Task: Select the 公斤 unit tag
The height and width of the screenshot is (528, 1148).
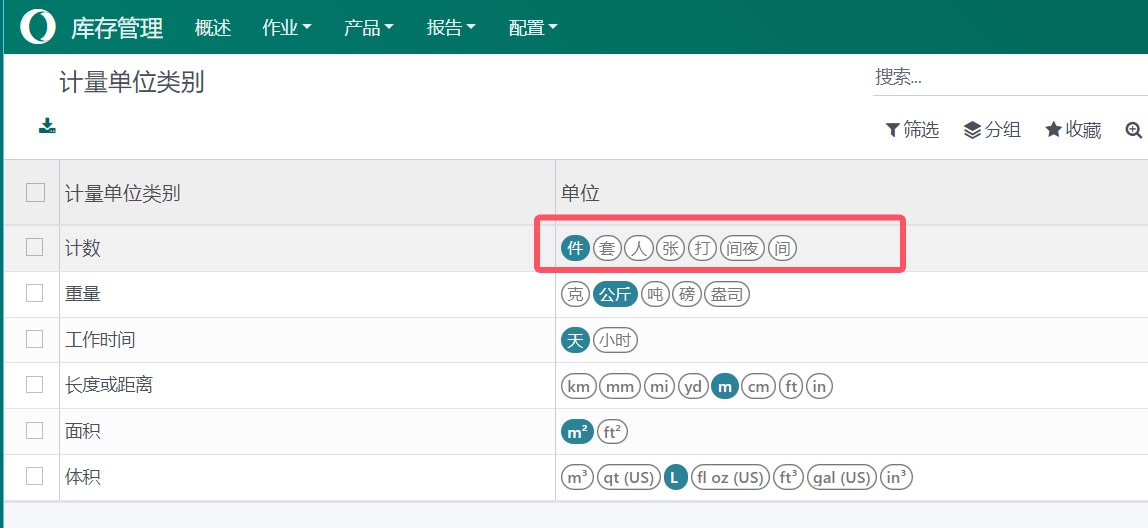Action: 615,295
